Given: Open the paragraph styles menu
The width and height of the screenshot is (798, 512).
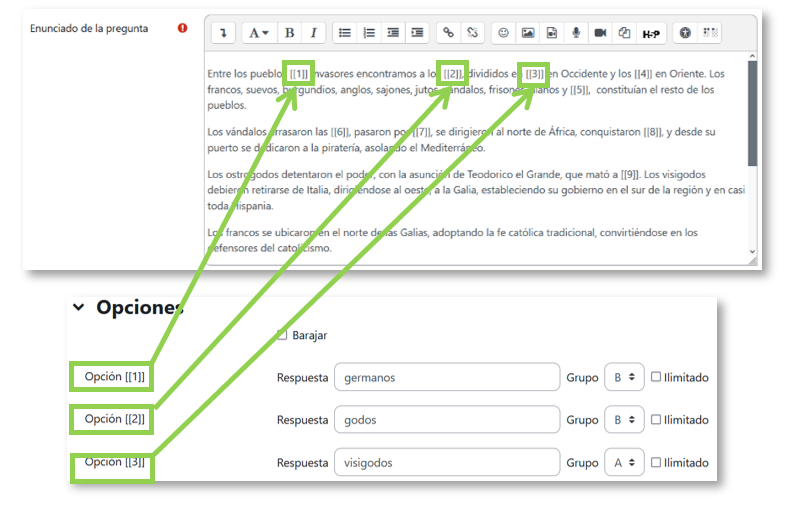Looking at the screenshot, I should click(x=259, y=33).
